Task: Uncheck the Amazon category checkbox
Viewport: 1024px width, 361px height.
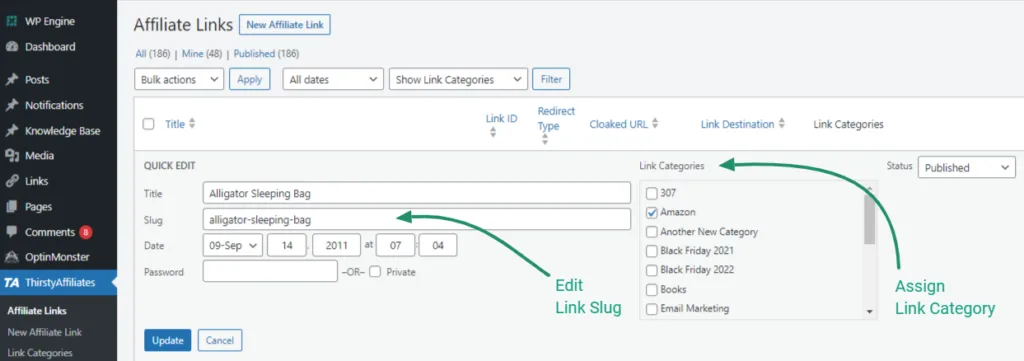Action: click(651, 212)
